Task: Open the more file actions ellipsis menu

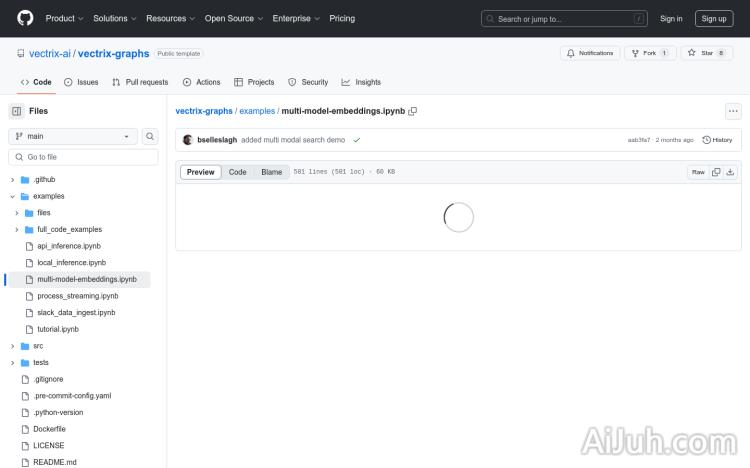Action: (x=733, y=111)
